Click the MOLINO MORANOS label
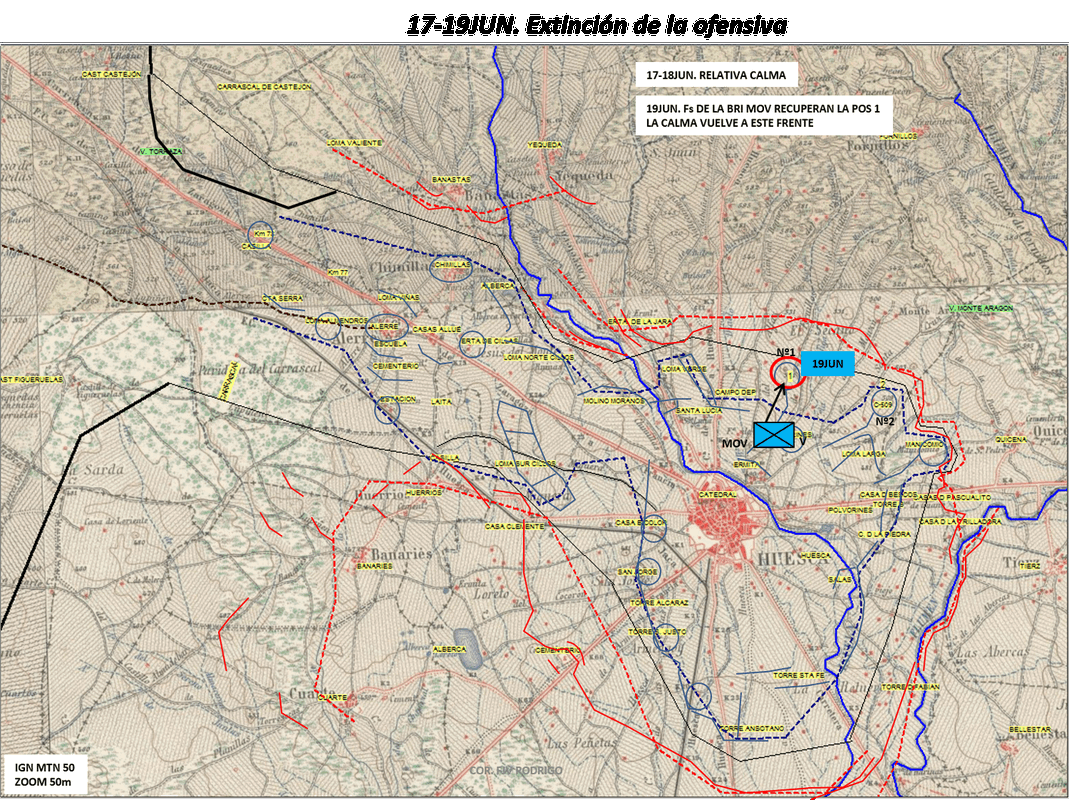 tap(614, 401)
